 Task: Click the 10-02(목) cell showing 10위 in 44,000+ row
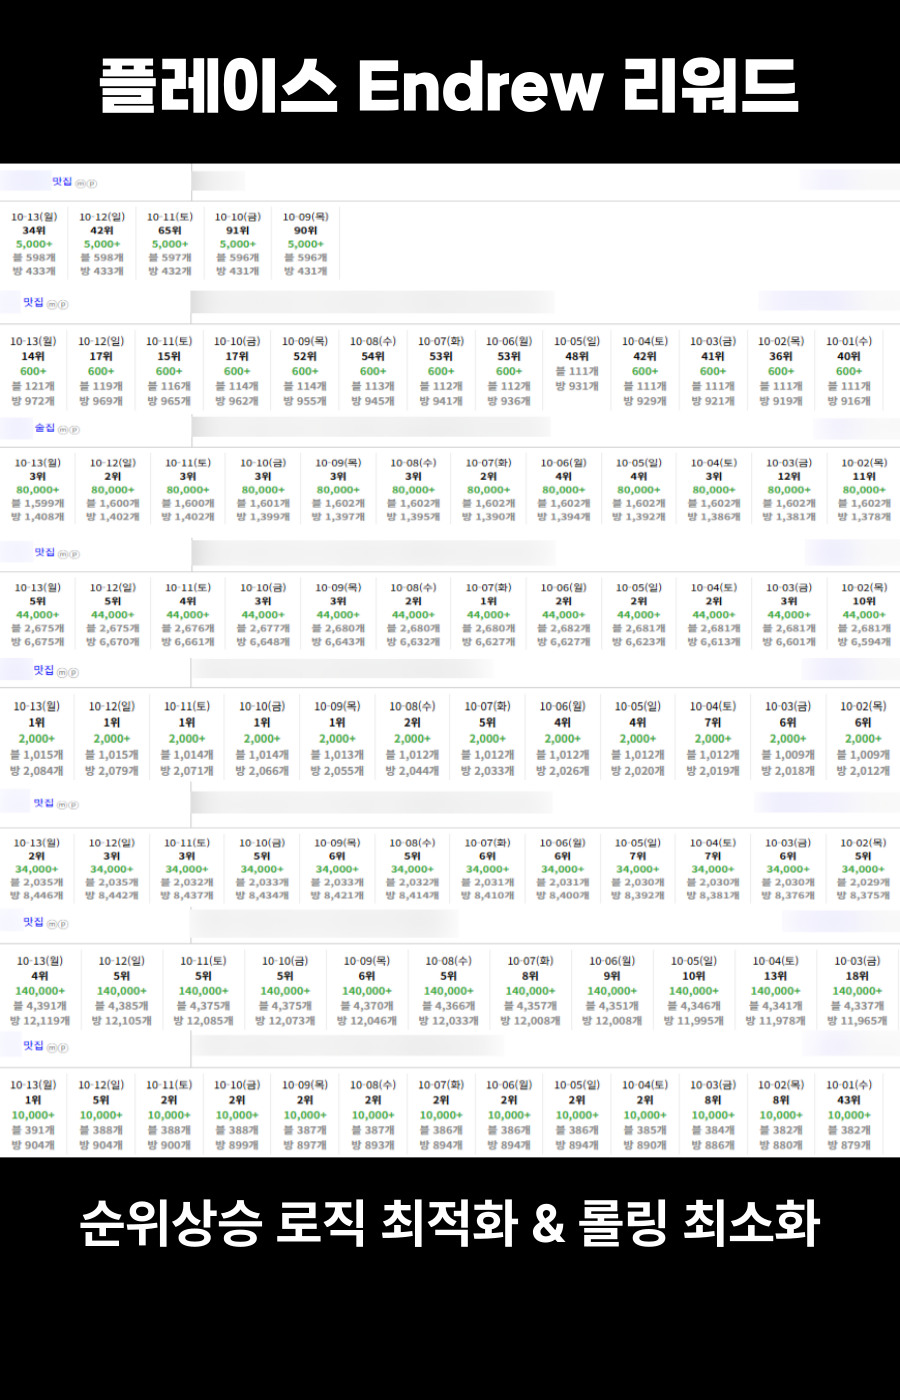click(864, 614)
